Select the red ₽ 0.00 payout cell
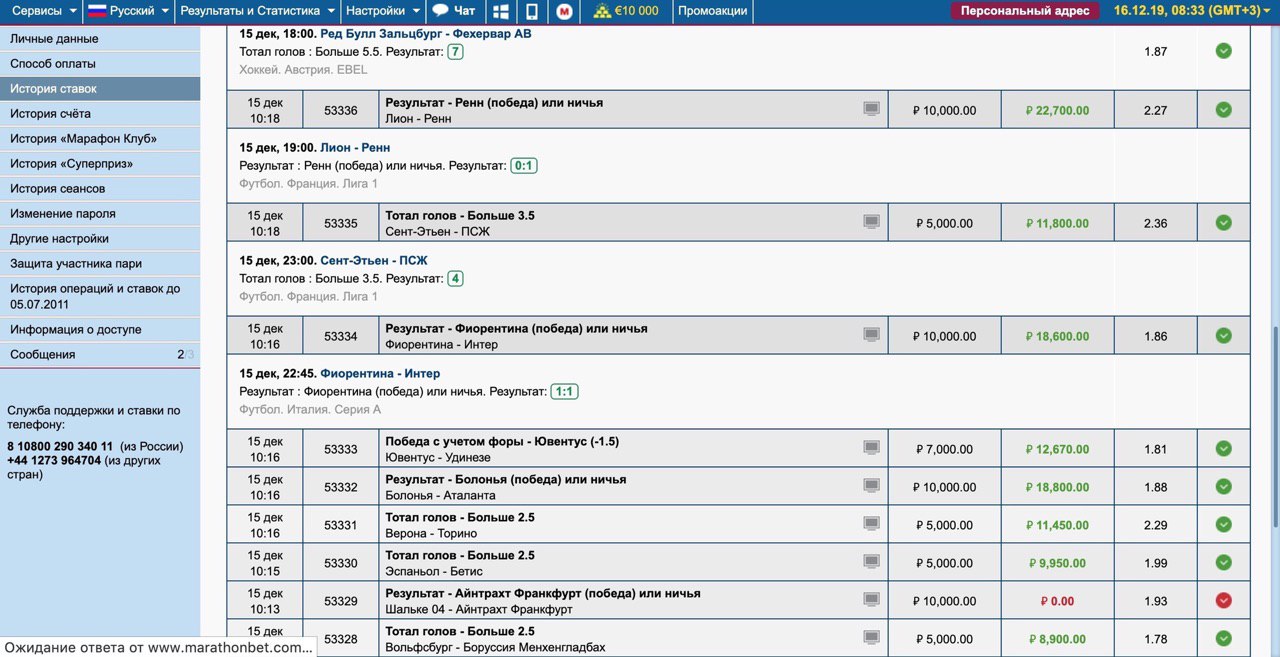Image resolution: width=1280 pixels, height=657 pixels. pos(1057,601)
